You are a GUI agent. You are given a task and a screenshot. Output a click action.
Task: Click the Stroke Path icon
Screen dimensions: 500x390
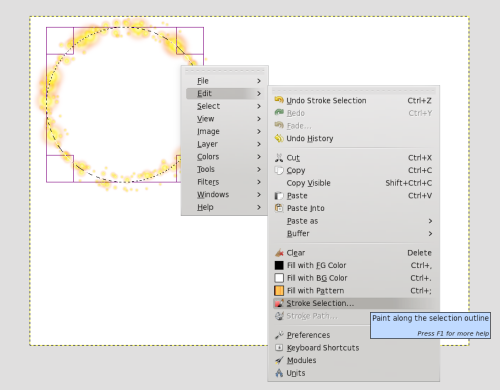click(279, 316)
